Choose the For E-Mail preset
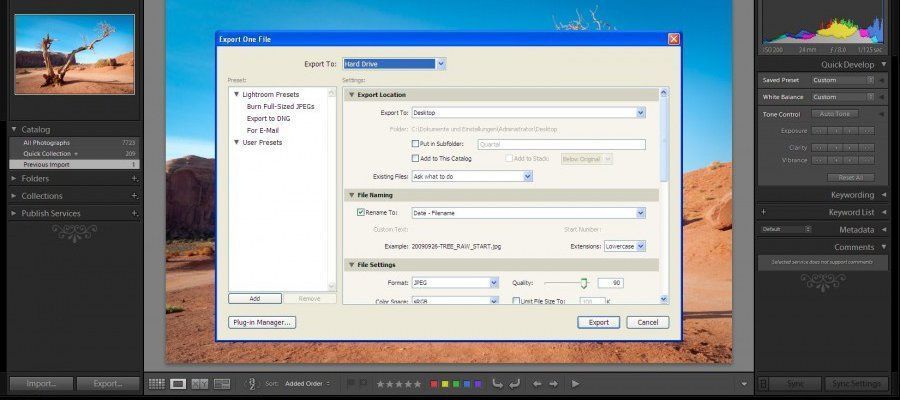This screenshot has height=400, width=900. tap(262, 130)
